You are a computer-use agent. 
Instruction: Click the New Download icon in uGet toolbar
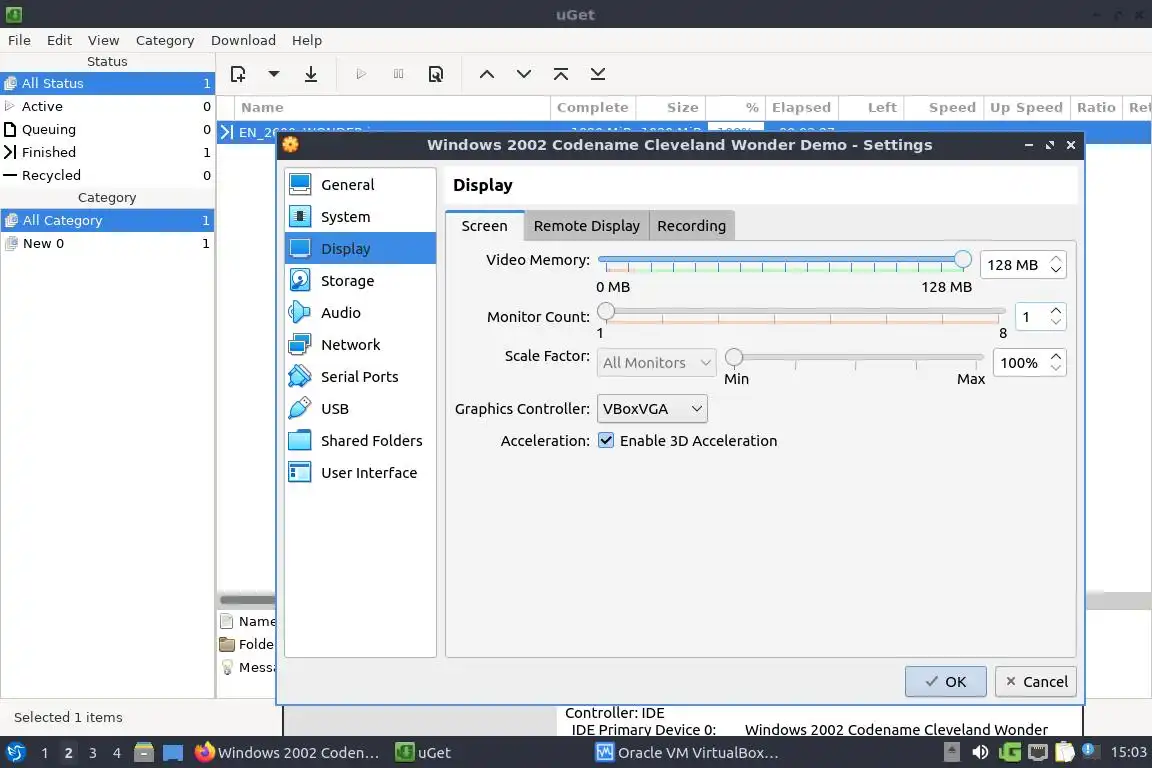click(x=238, y=74)
